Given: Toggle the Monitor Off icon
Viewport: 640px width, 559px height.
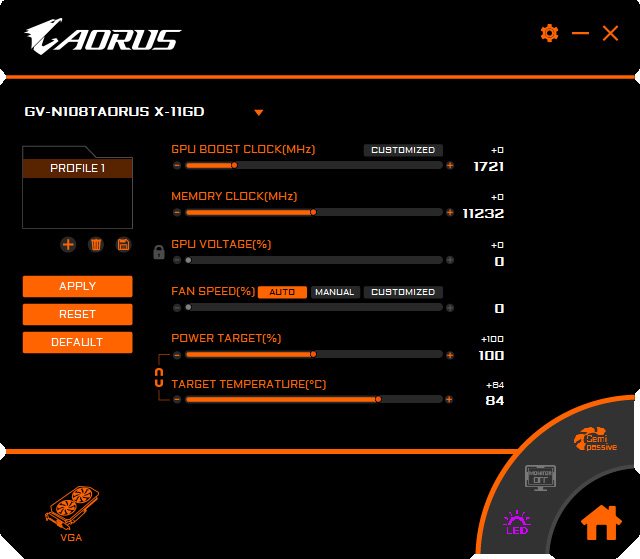Looking at the screenshot, I should (x=540, y=477).
